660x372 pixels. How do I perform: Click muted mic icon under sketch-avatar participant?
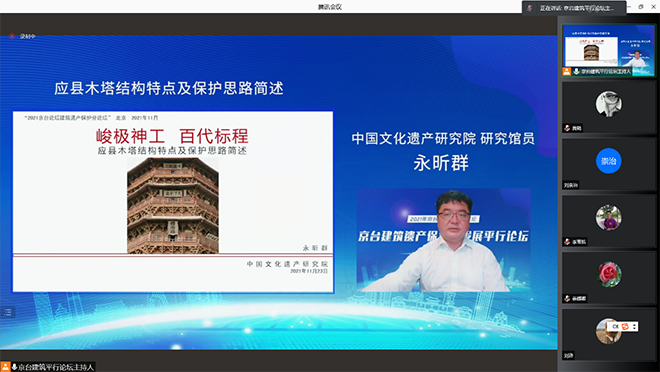(567, 128)
